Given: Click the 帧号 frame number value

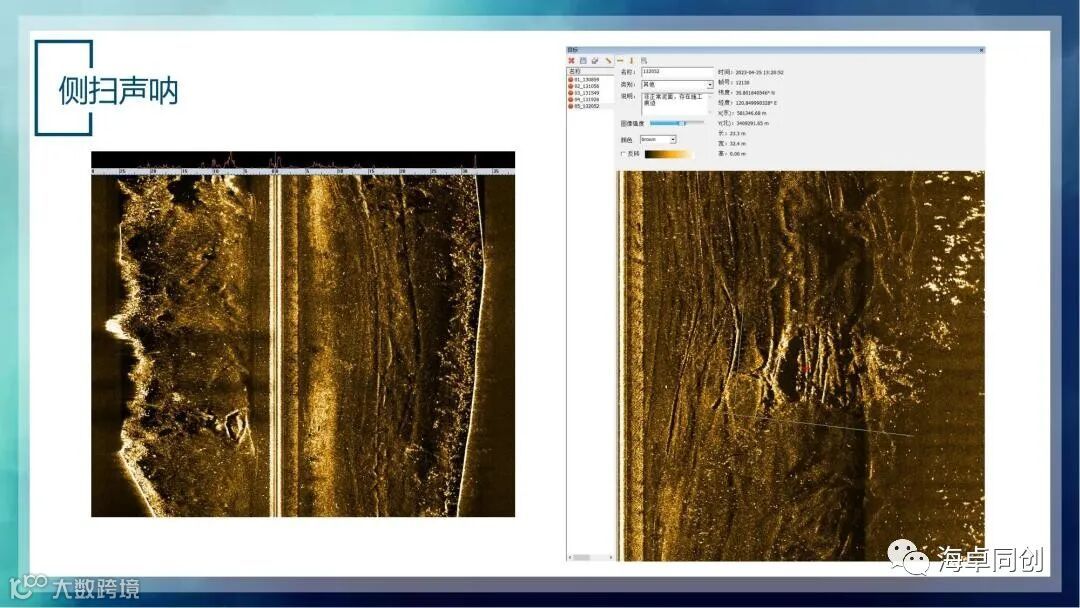Looking at the screenshot, I should coord(742,83).
